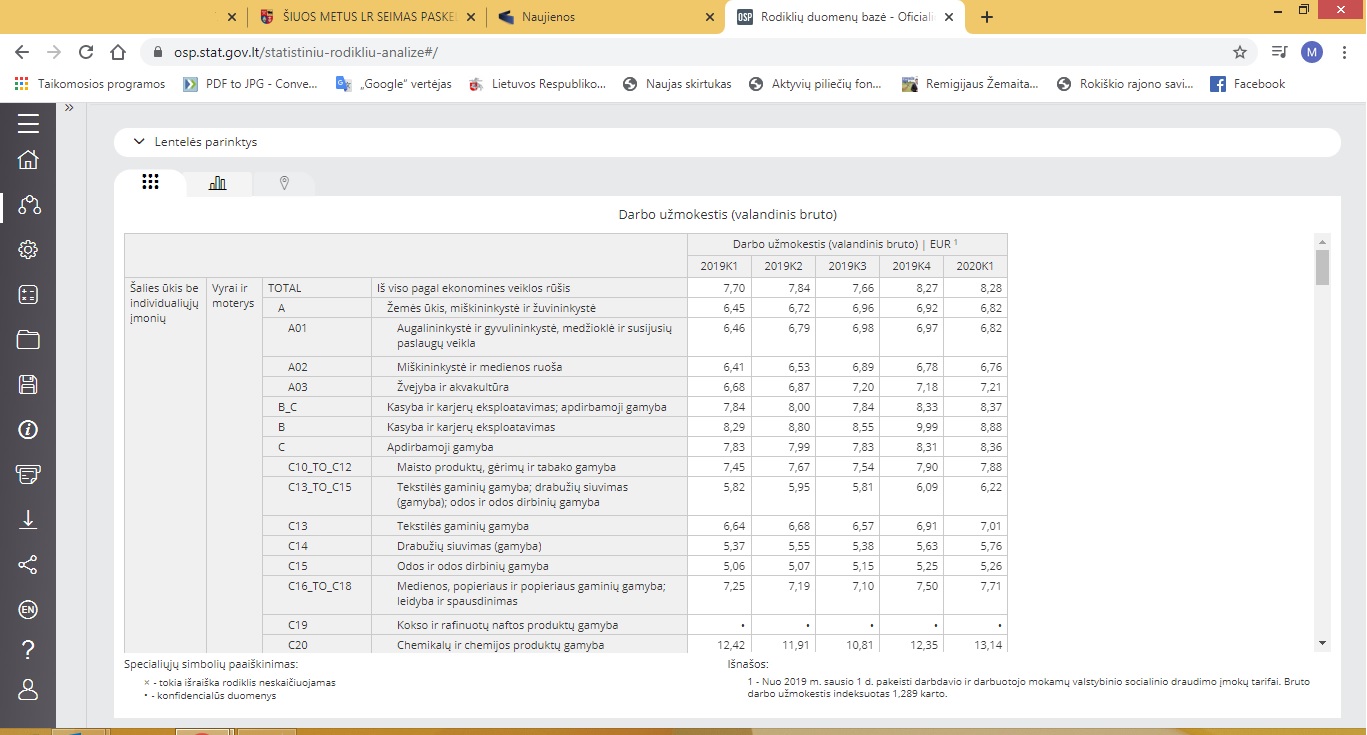The width and height of the screenshot is (1367, 735).
Task: Switch to the map pin view tab
Action: 284,183
